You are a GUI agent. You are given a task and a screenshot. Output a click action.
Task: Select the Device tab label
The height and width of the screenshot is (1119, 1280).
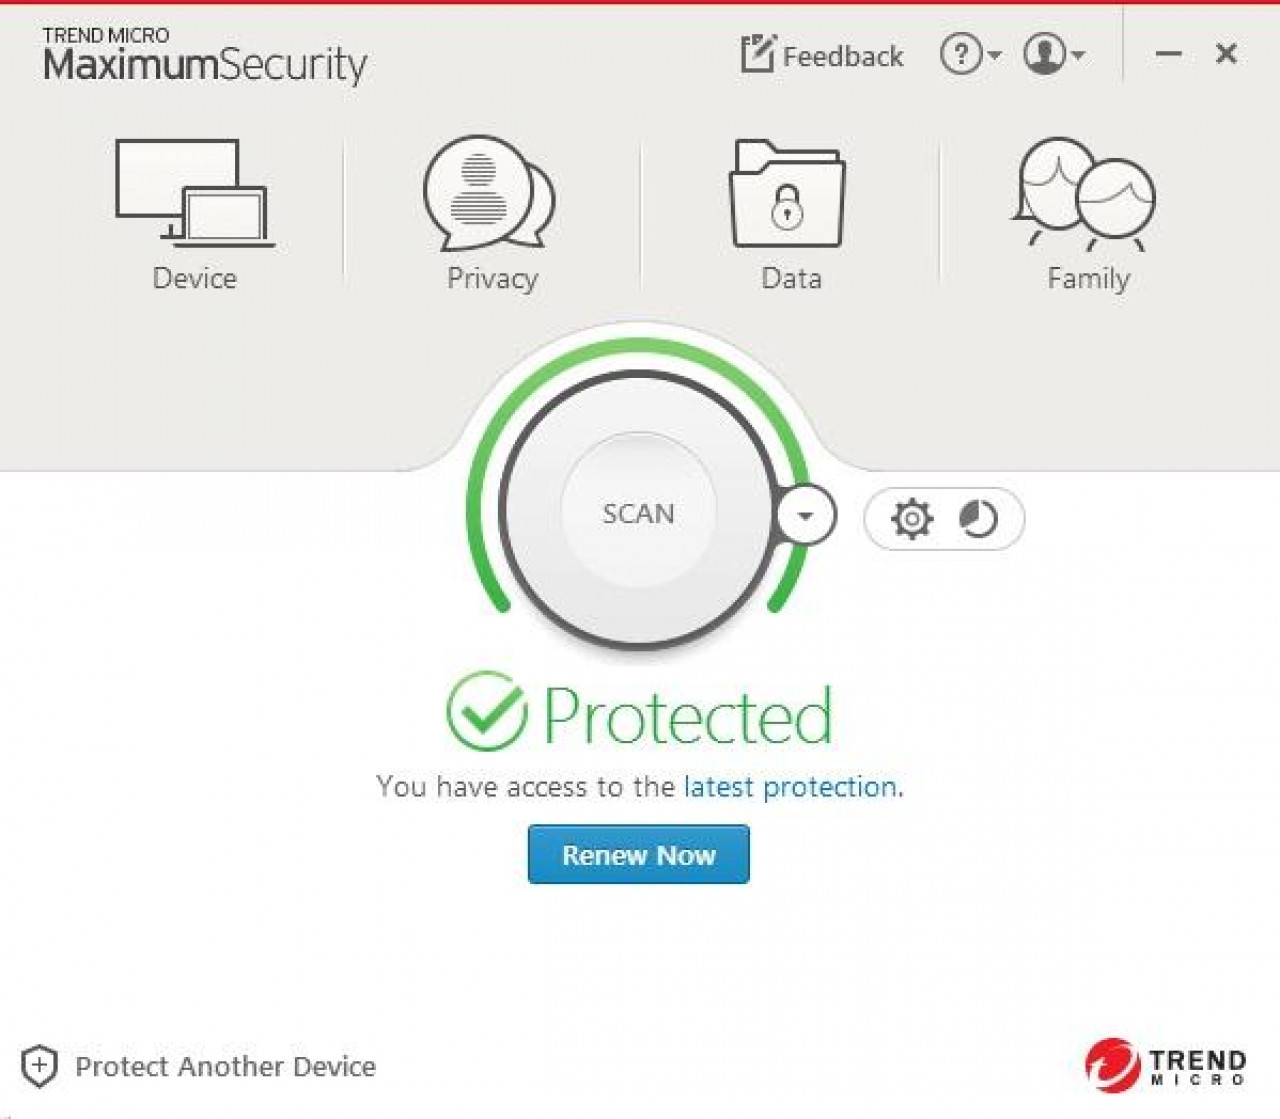(195, 278)
